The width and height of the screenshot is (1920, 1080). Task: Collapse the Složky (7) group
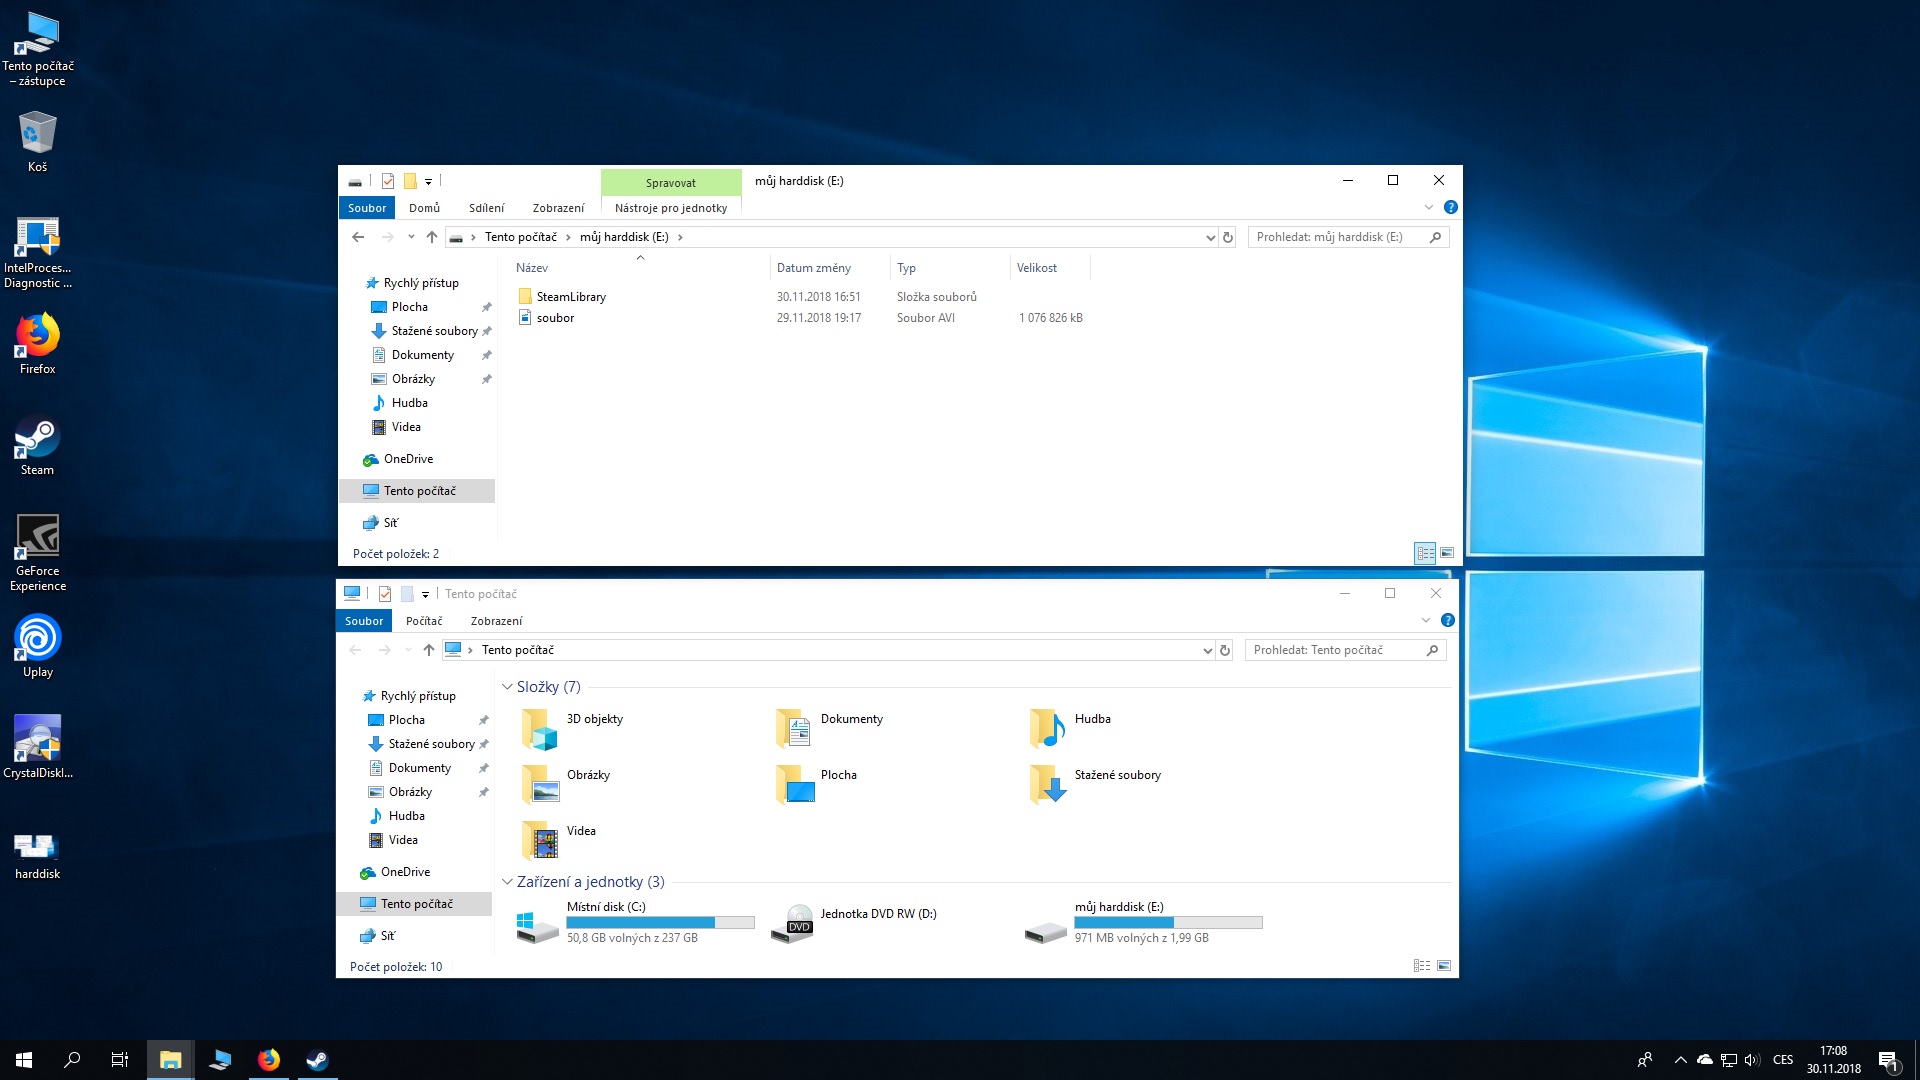[x=507, y=687]
